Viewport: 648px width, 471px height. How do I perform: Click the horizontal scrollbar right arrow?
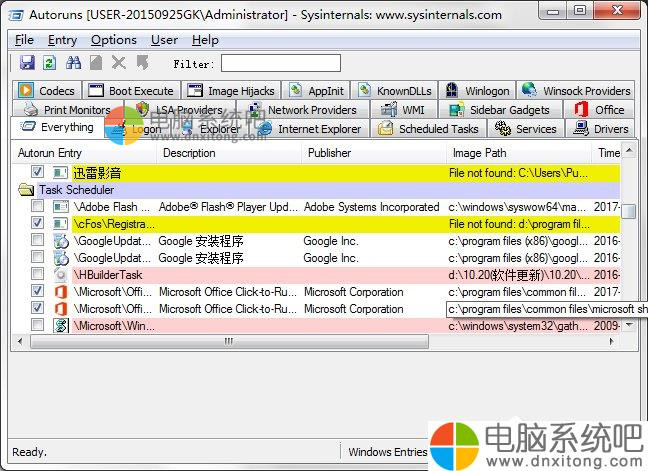click(612, 341)
